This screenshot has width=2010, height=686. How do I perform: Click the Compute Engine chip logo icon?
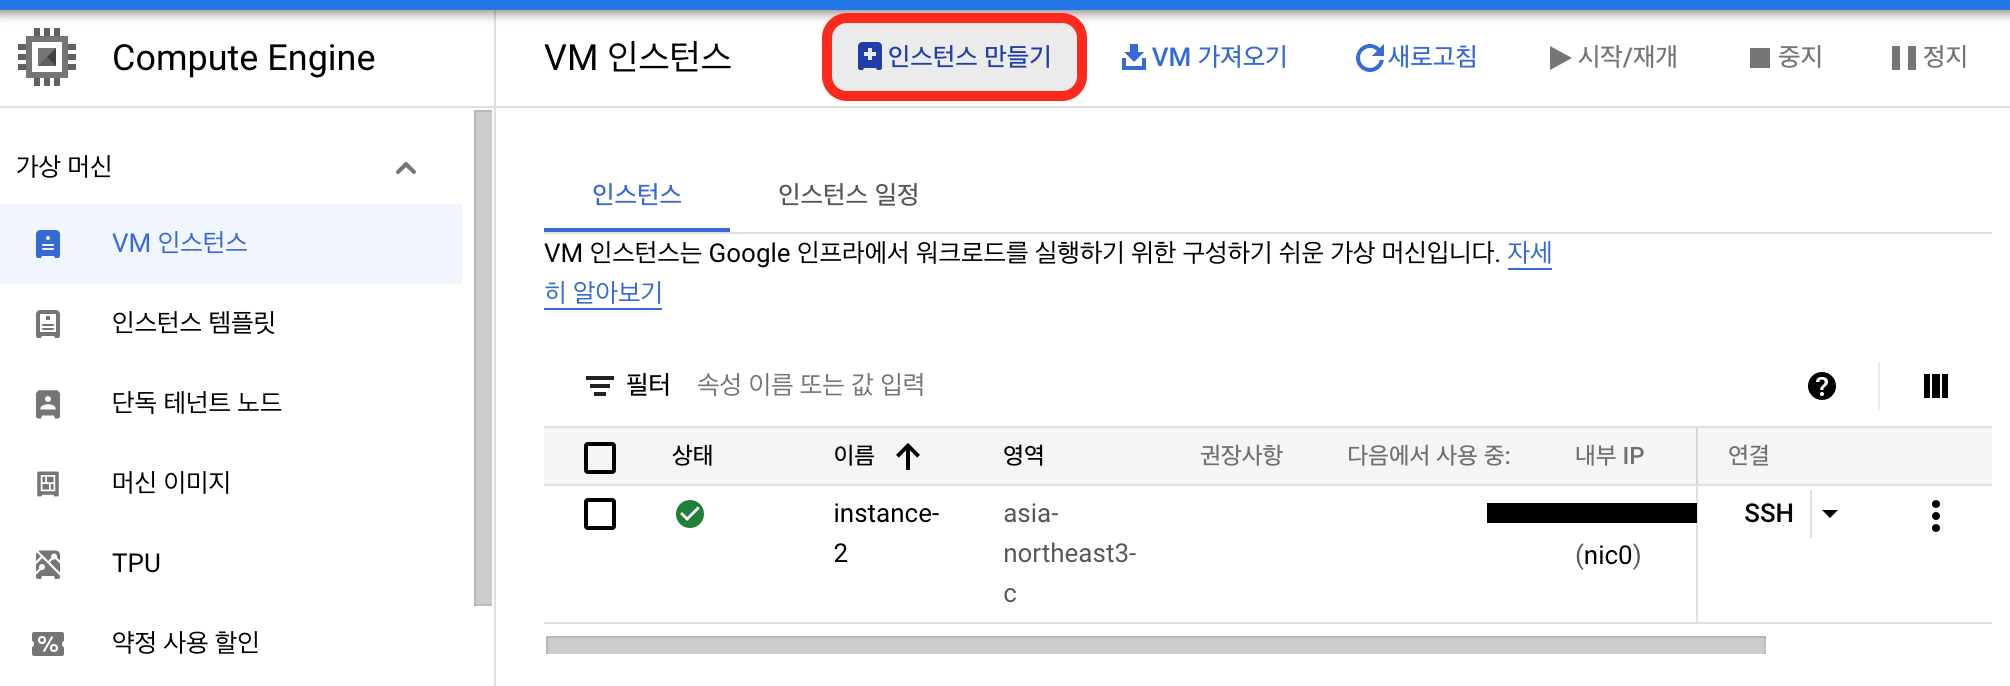click(x=47, y=57)
